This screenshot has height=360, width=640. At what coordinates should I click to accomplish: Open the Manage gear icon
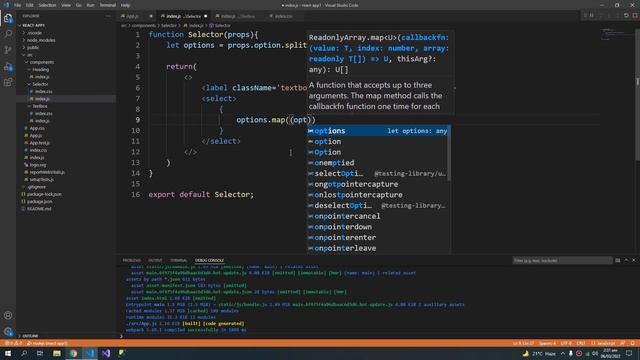point(8,331)
